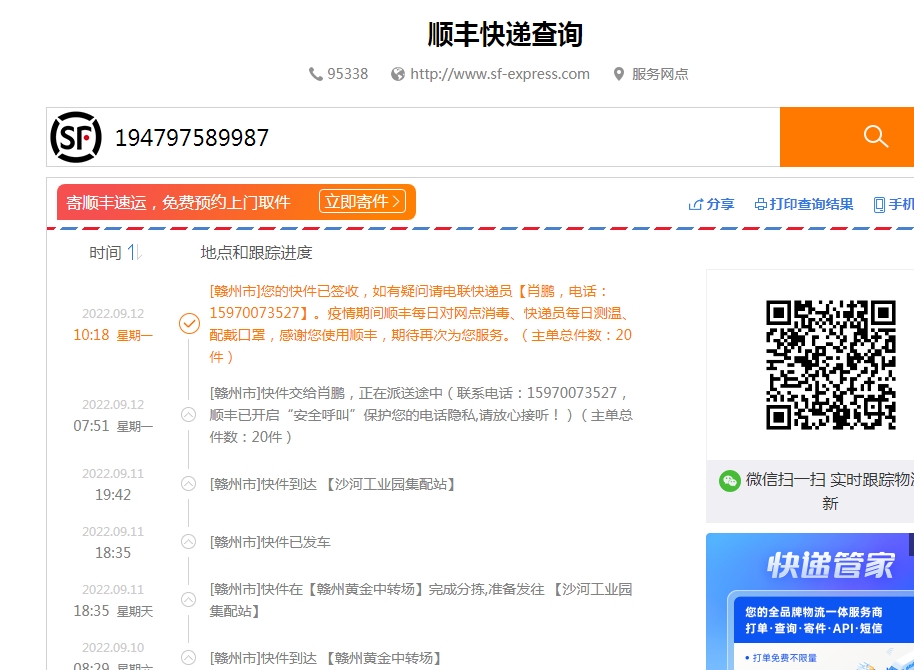914x670 pixels.
Task: Click the orange check status icon for 10:18
Action: [x=189, y=324]
